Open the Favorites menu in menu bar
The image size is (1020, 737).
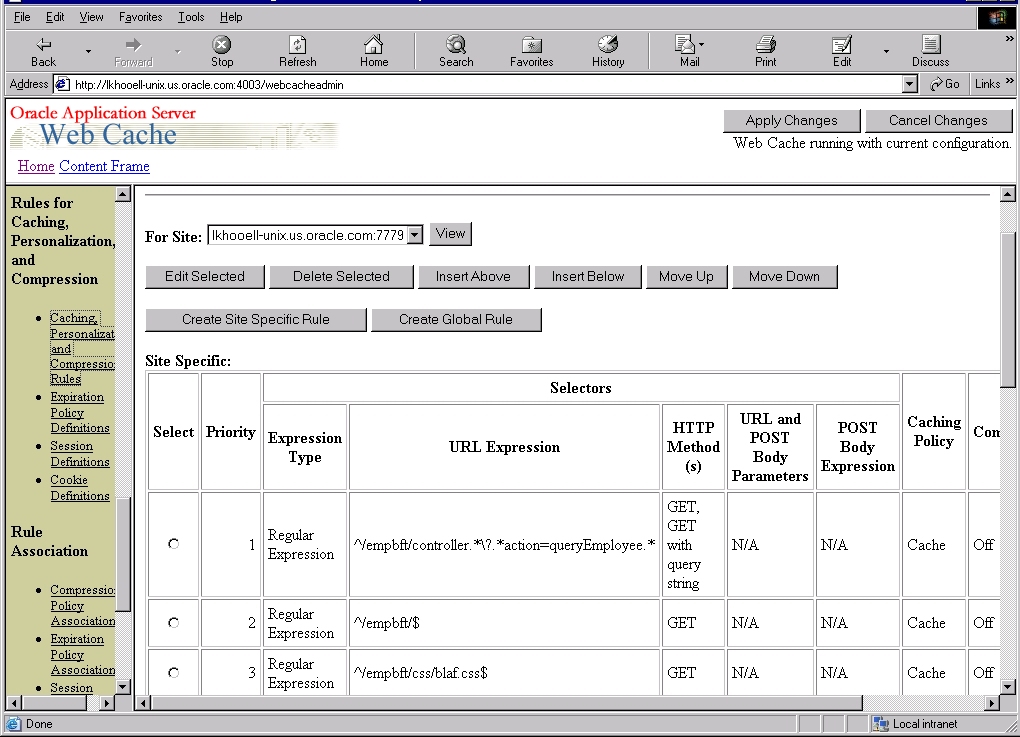141,17
